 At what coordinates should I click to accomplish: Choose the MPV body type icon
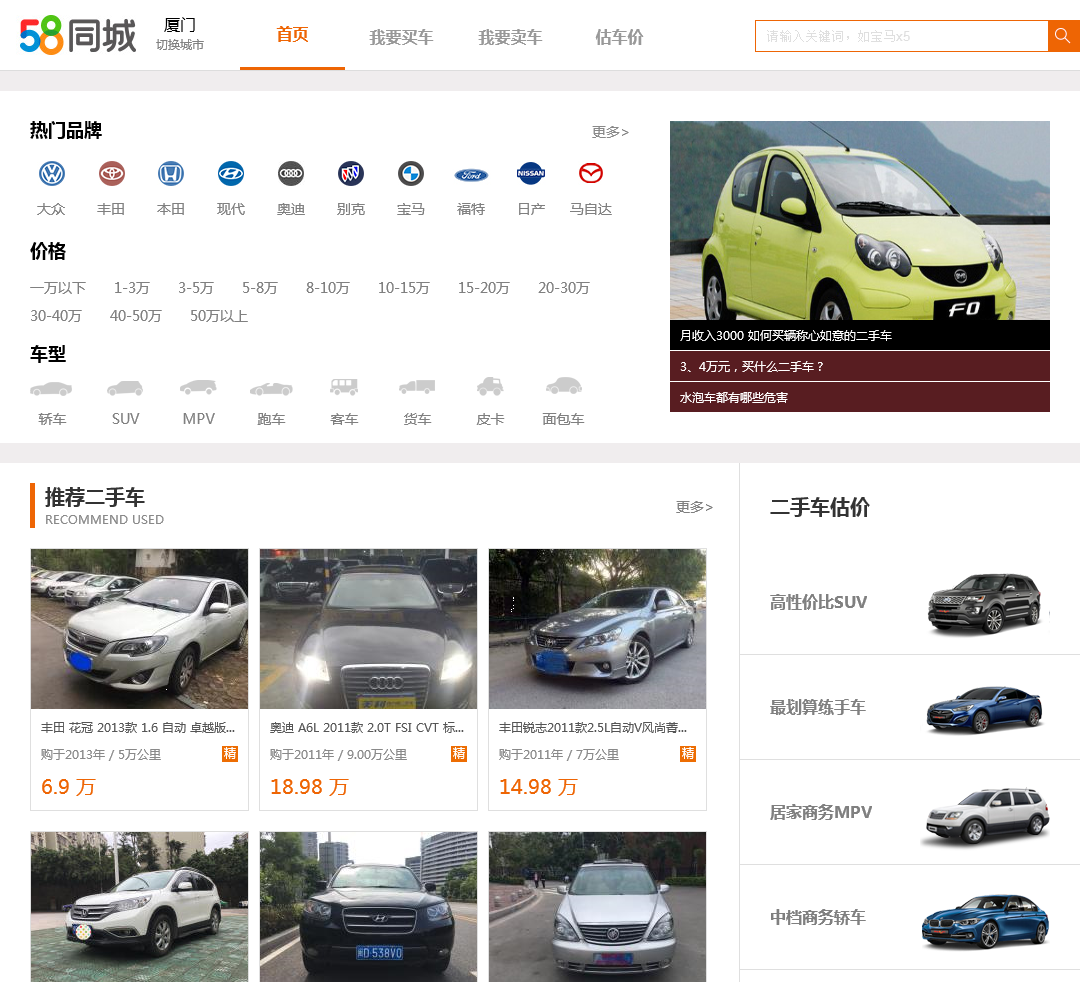[198, 387]
